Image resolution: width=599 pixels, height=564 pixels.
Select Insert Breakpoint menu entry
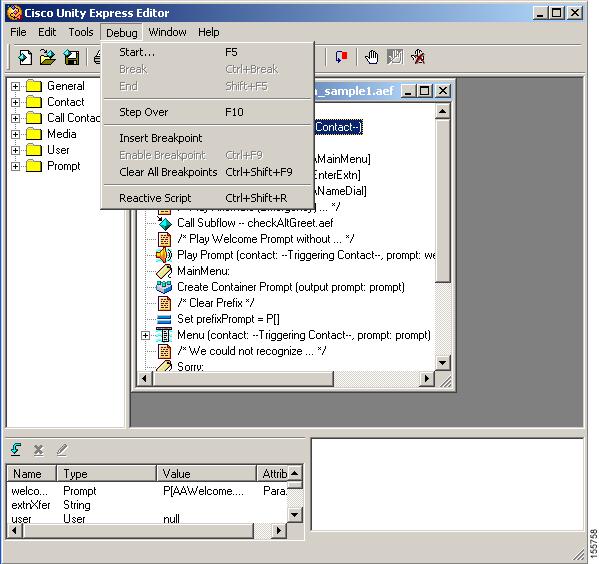[x=207, y=138]
